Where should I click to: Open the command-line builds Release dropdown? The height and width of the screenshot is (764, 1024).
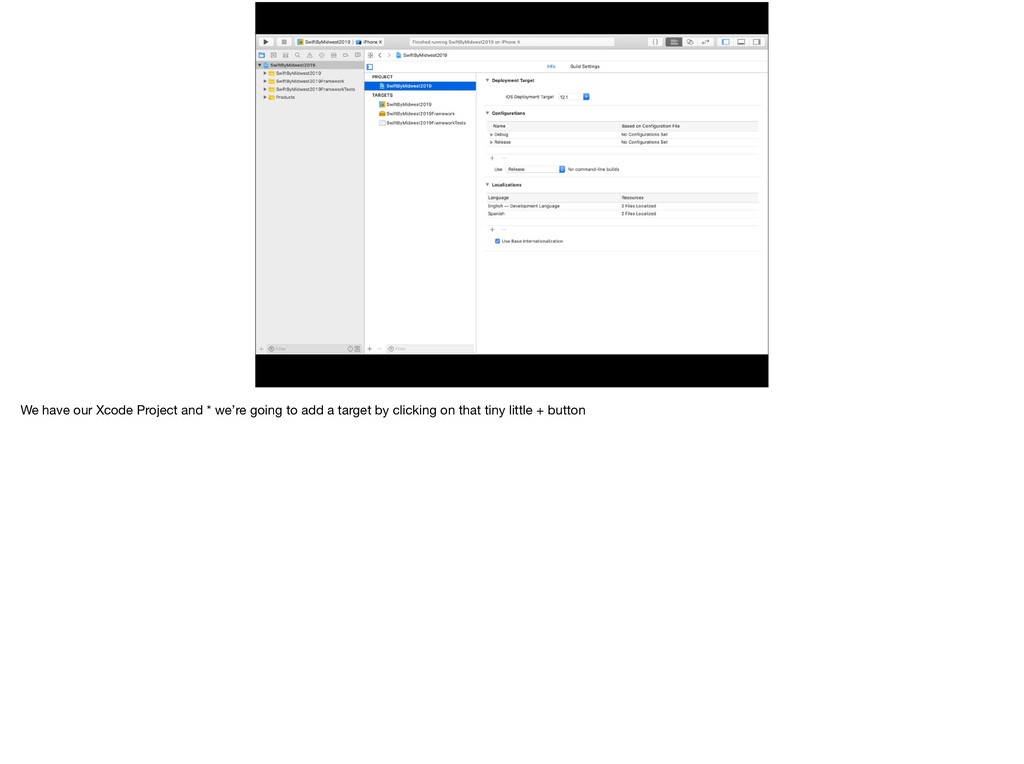click(x=536, y=169)
